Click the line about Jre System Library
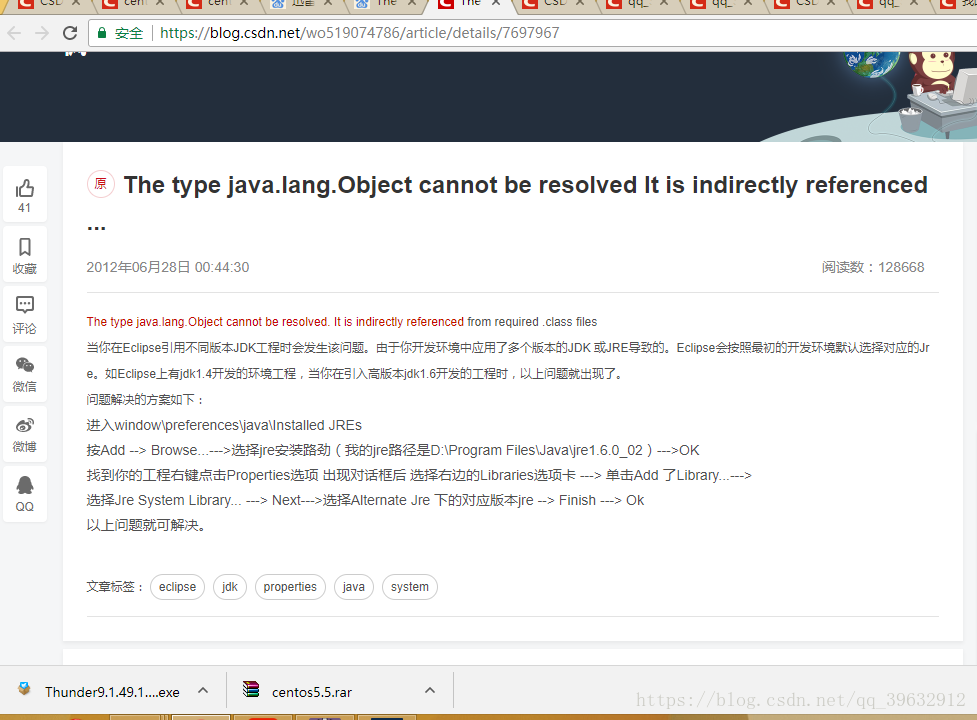 (365, 500)
